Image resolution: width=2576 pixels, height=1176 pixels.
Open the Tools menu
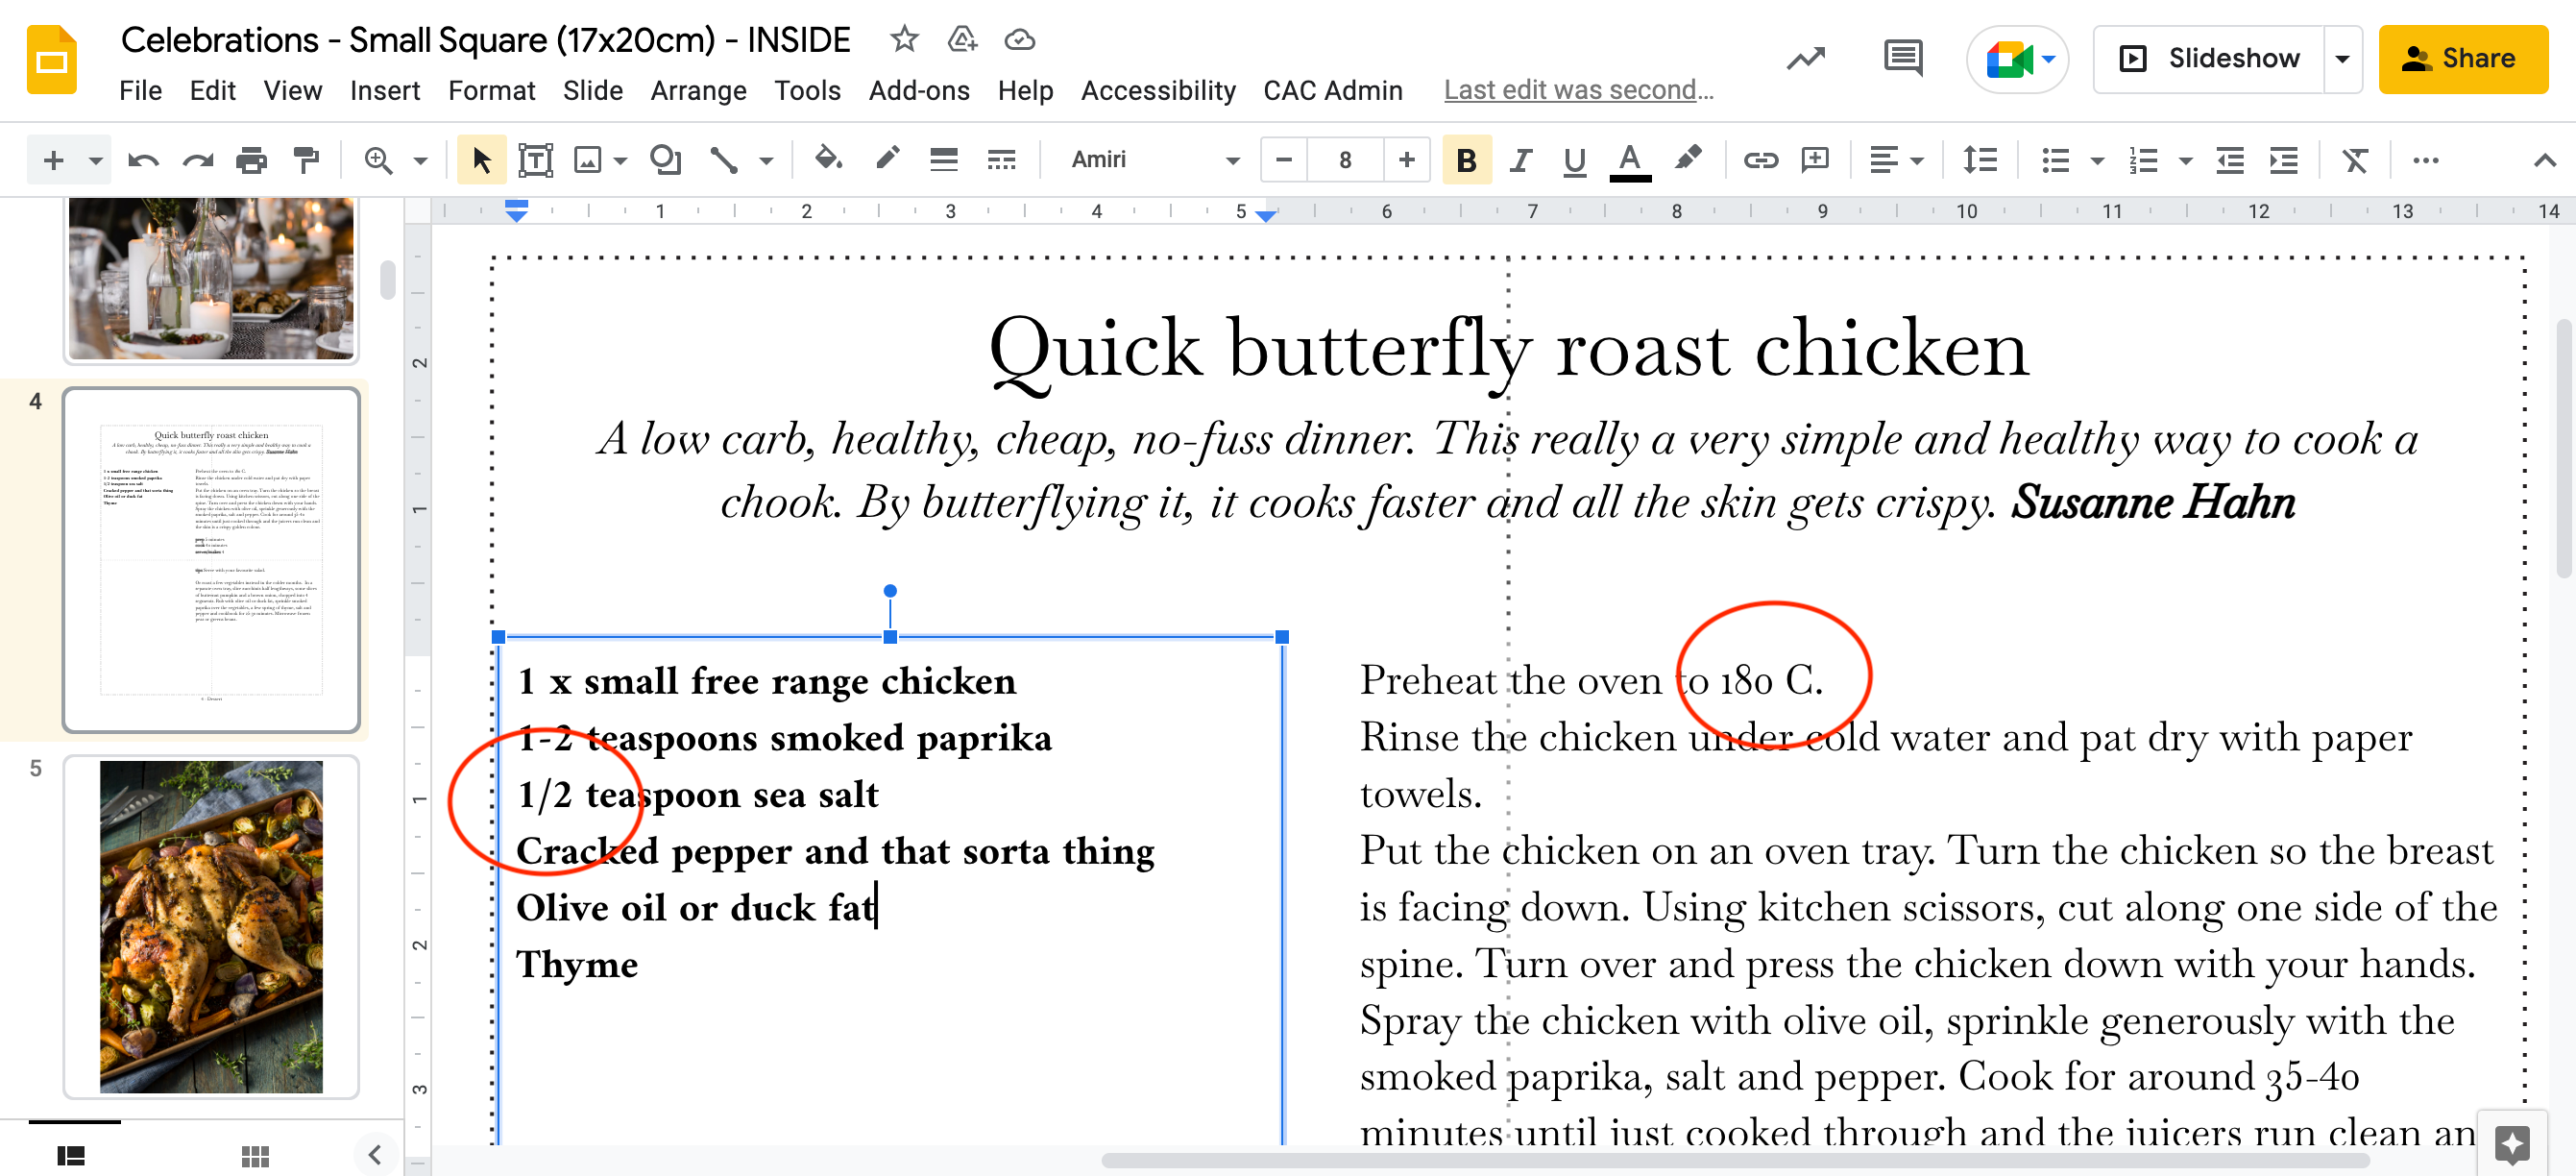(807, 90)
